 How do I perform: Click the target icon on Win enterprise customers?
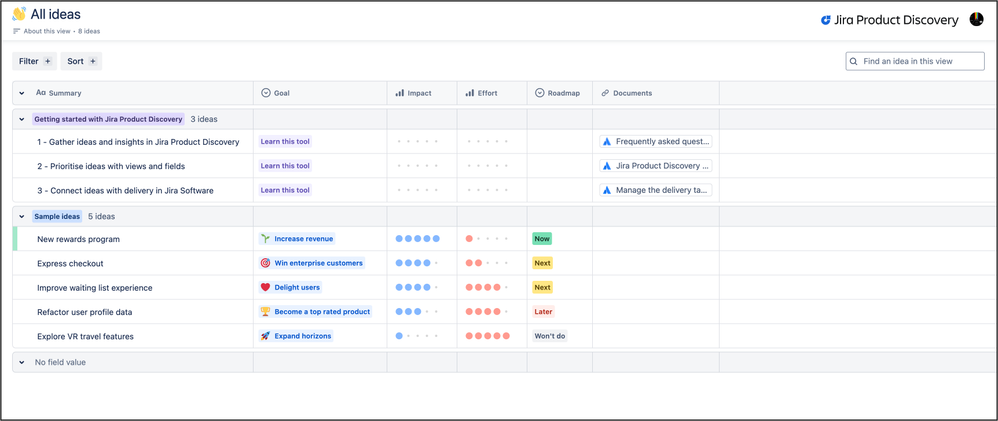point(265,263)
